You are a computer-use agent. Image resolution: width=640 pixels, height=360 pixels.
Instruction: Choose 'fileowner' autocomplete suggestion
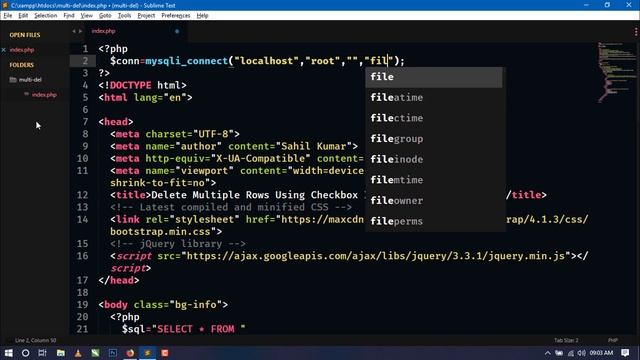434,200
